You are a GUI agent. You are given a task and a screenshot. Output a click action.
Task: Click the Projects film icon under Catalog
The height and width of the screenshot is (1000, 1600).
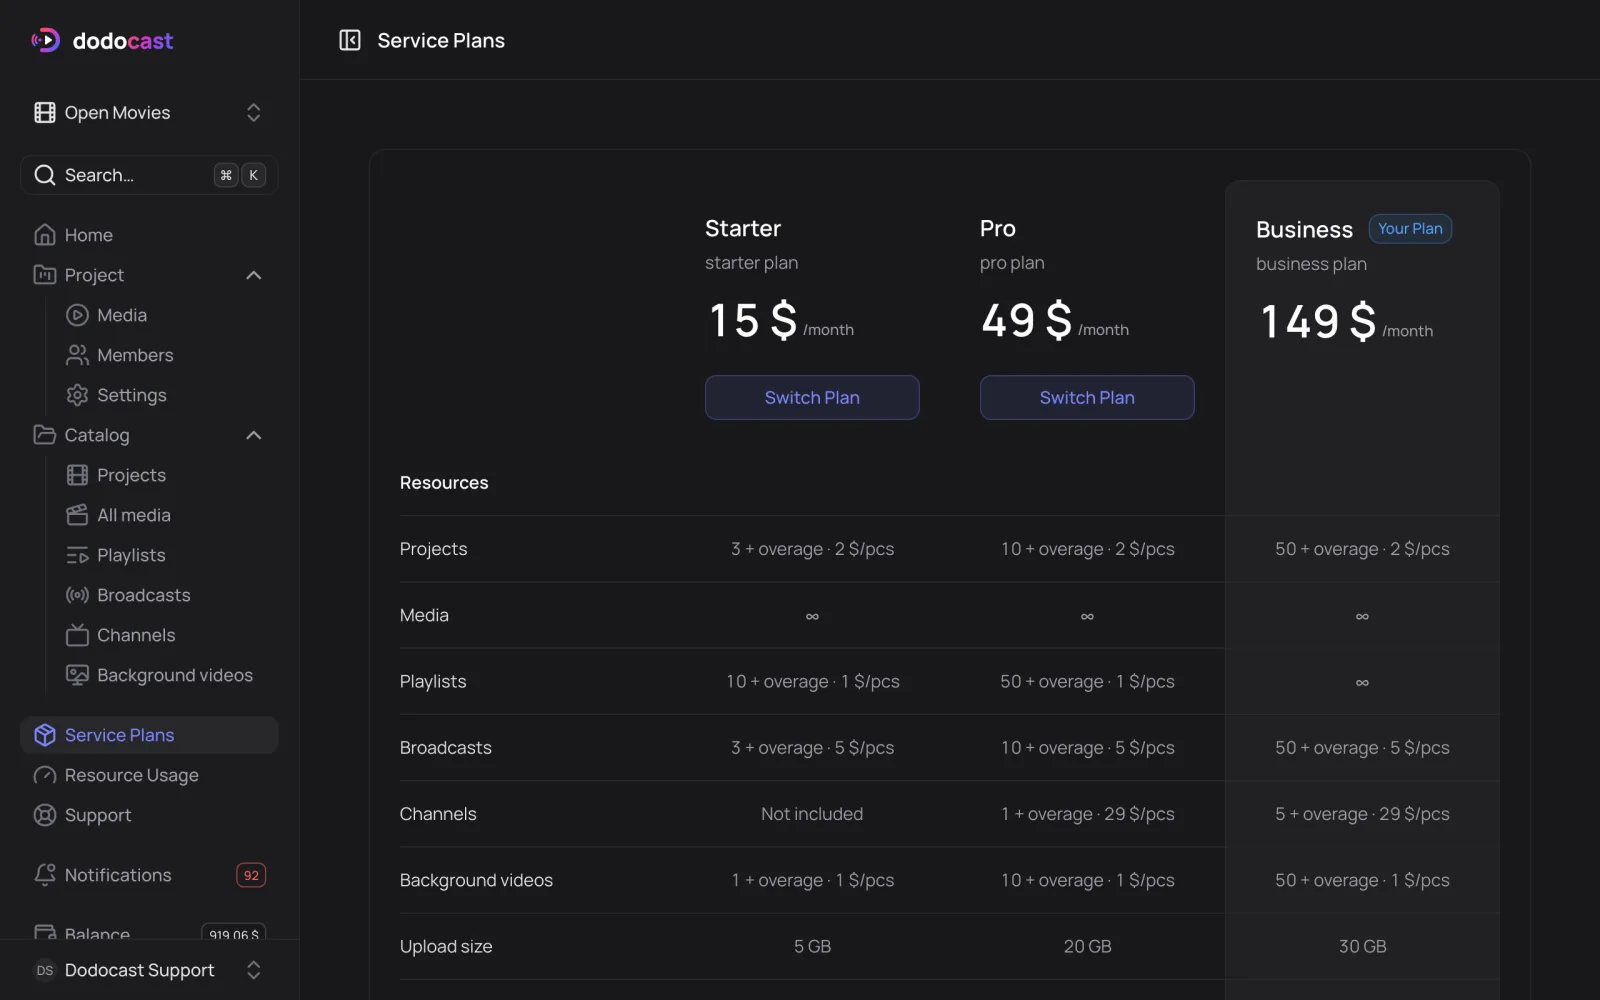point(77,475)
